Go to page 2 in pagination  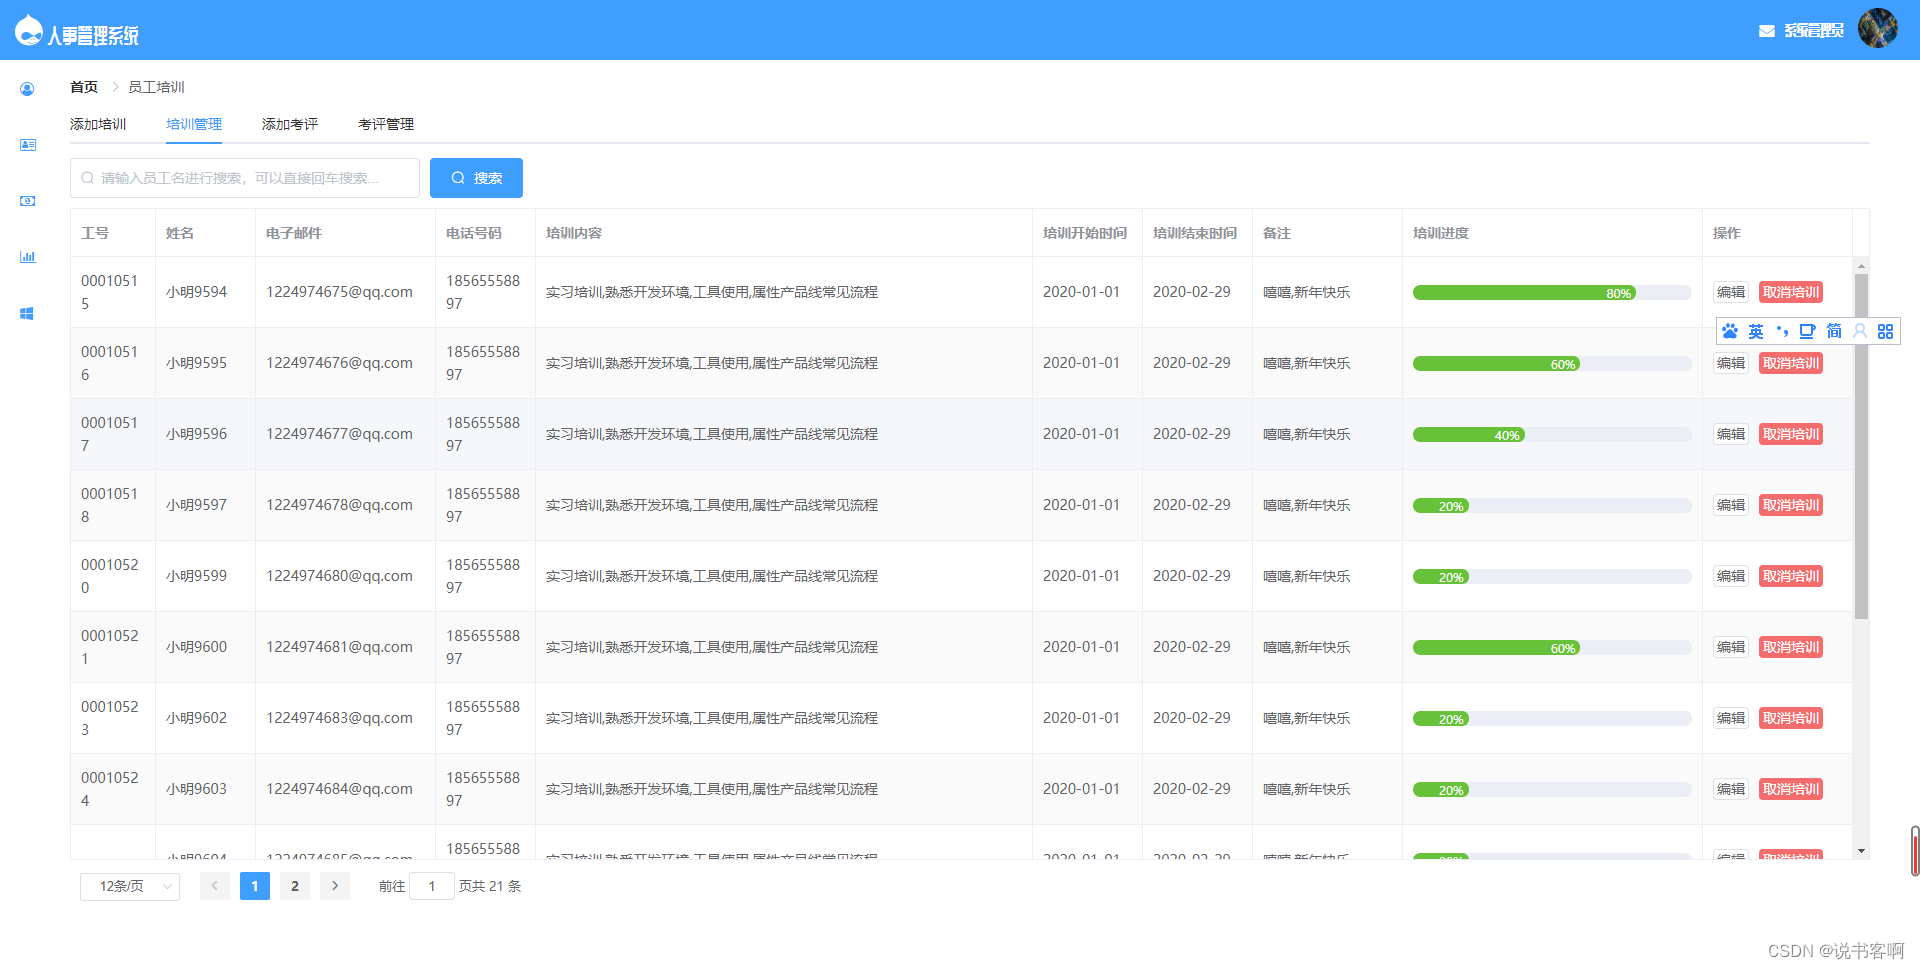(x=295, y=886)
